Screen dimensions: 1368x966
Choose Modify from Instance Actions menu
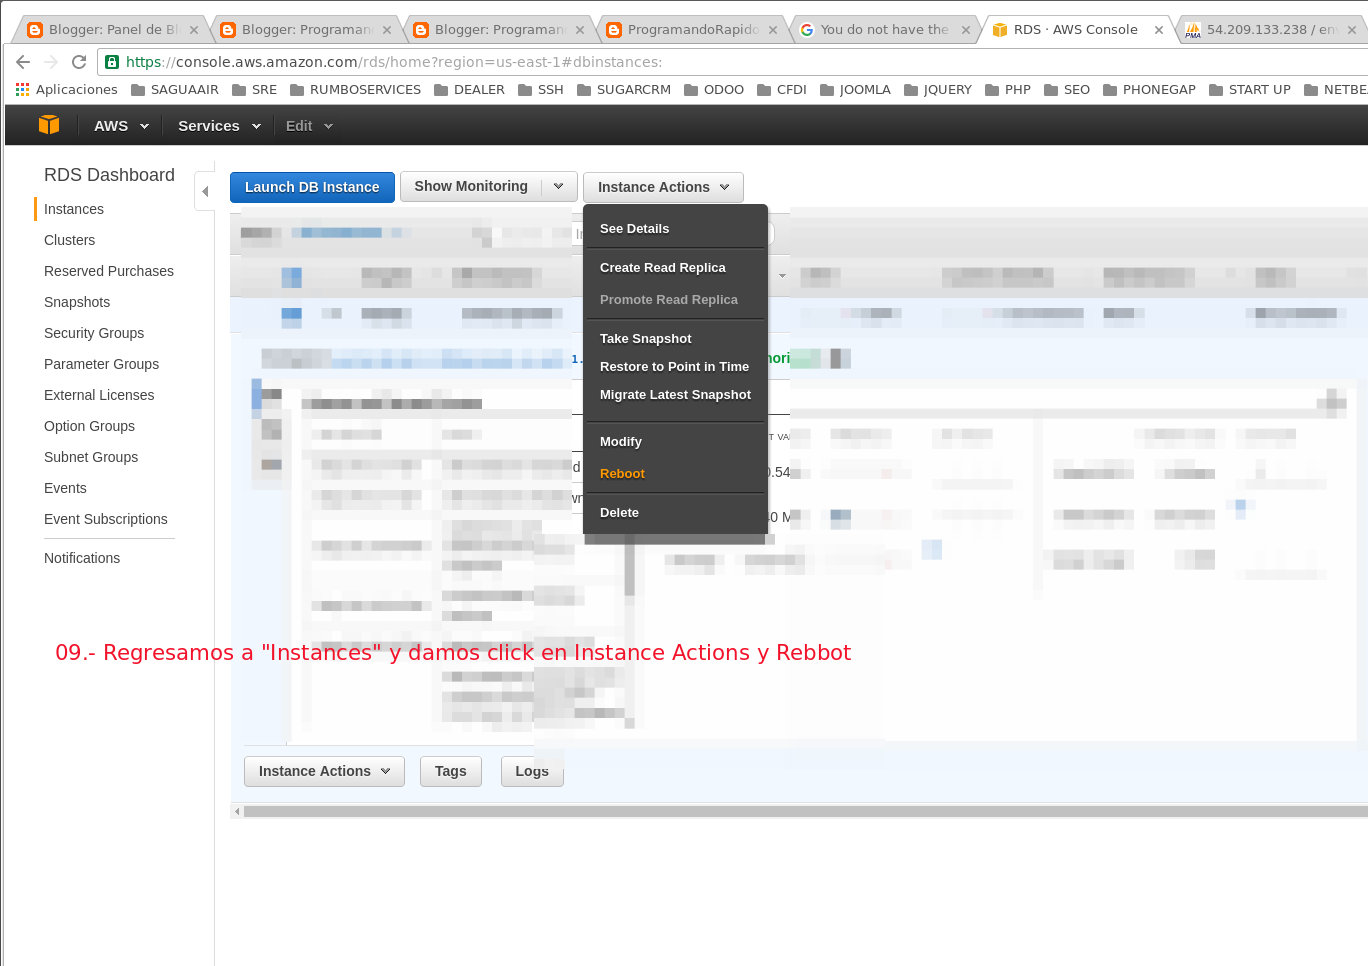[620, 442]
